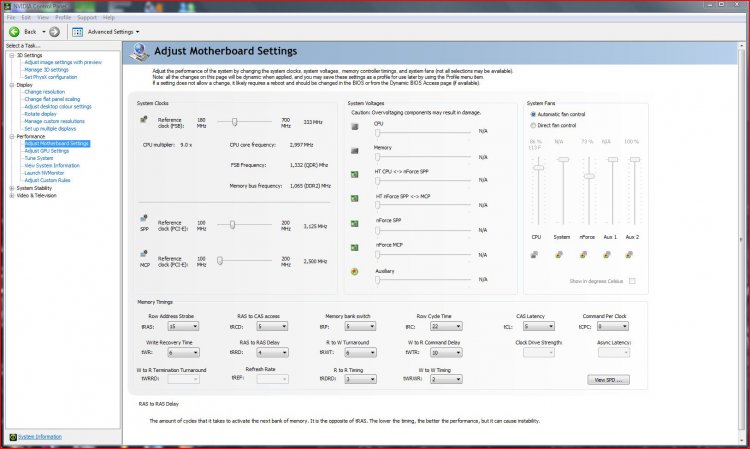
Task: Open the tRCD RAS to CAS access dropdown
Action: pos(272,326)
